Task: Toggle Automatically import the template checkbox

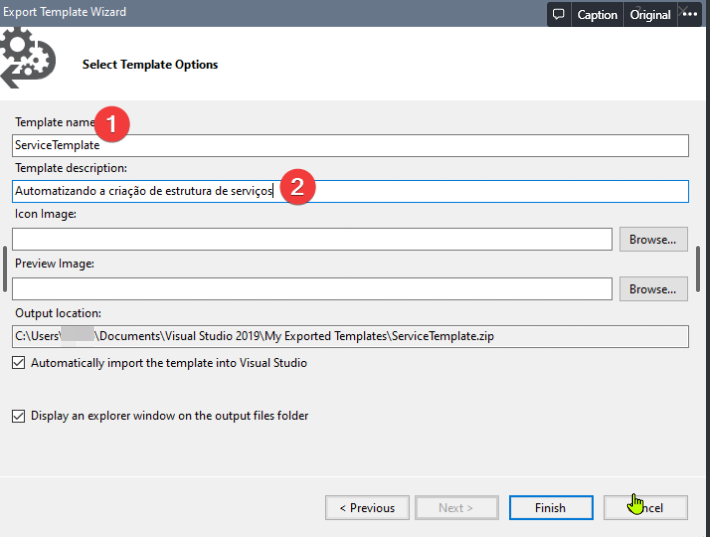Action: pyautogui.click(x=19, y=363)
